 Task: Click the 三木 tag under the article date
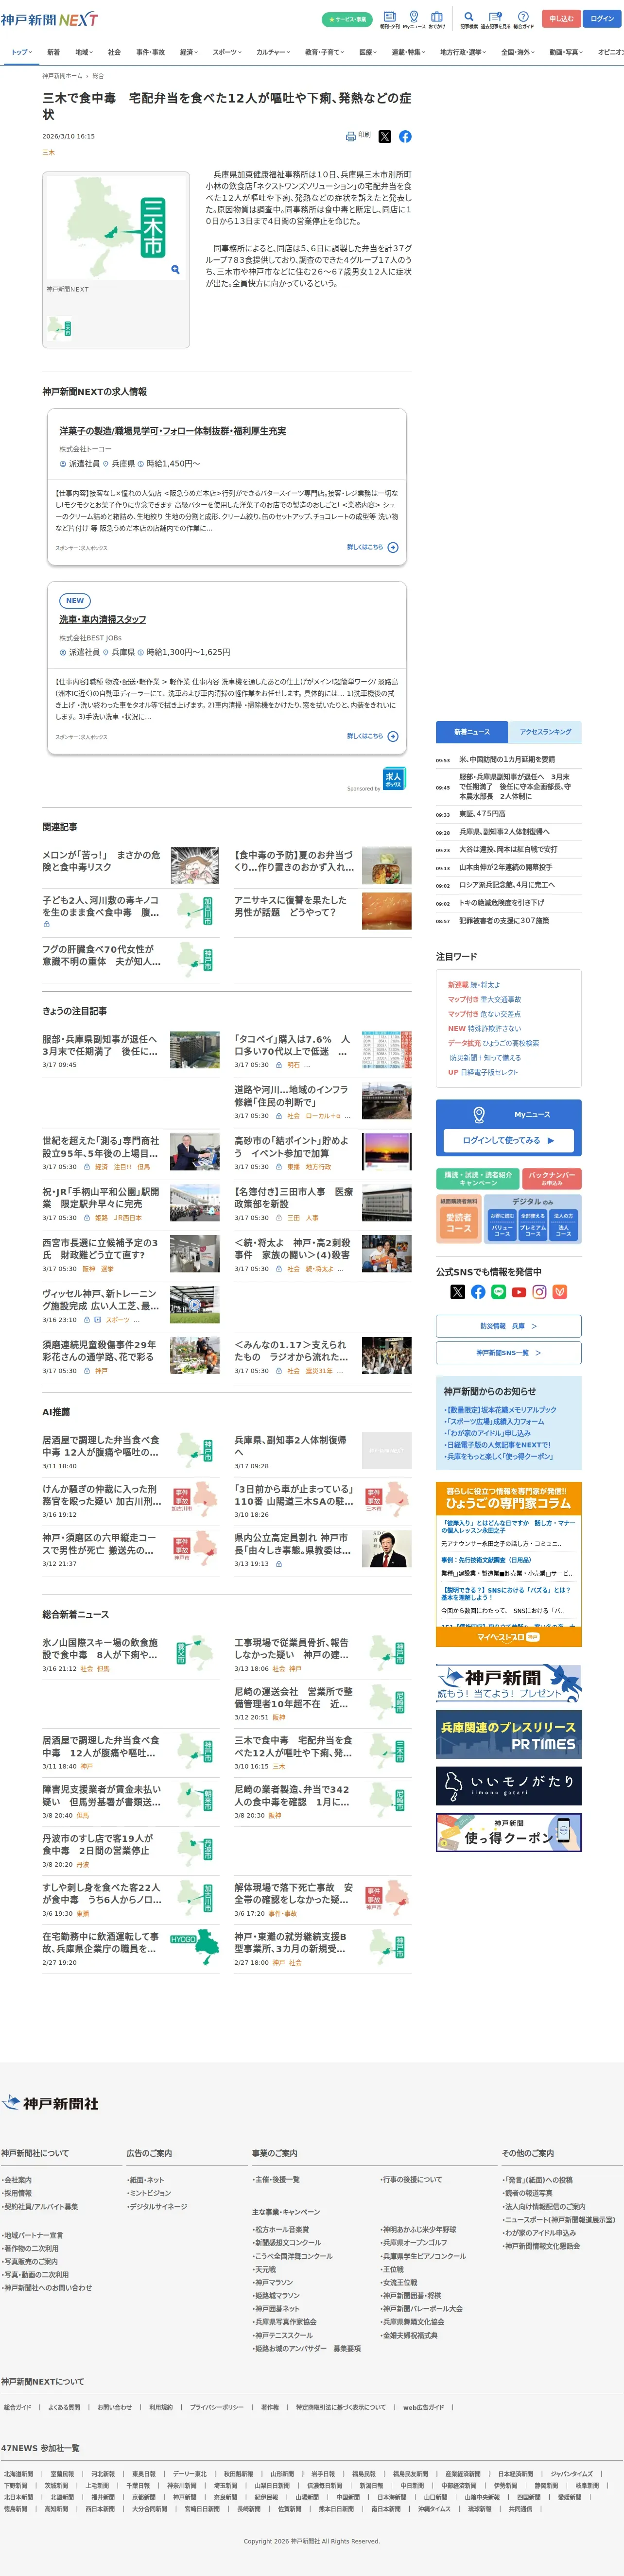(48, 153)
